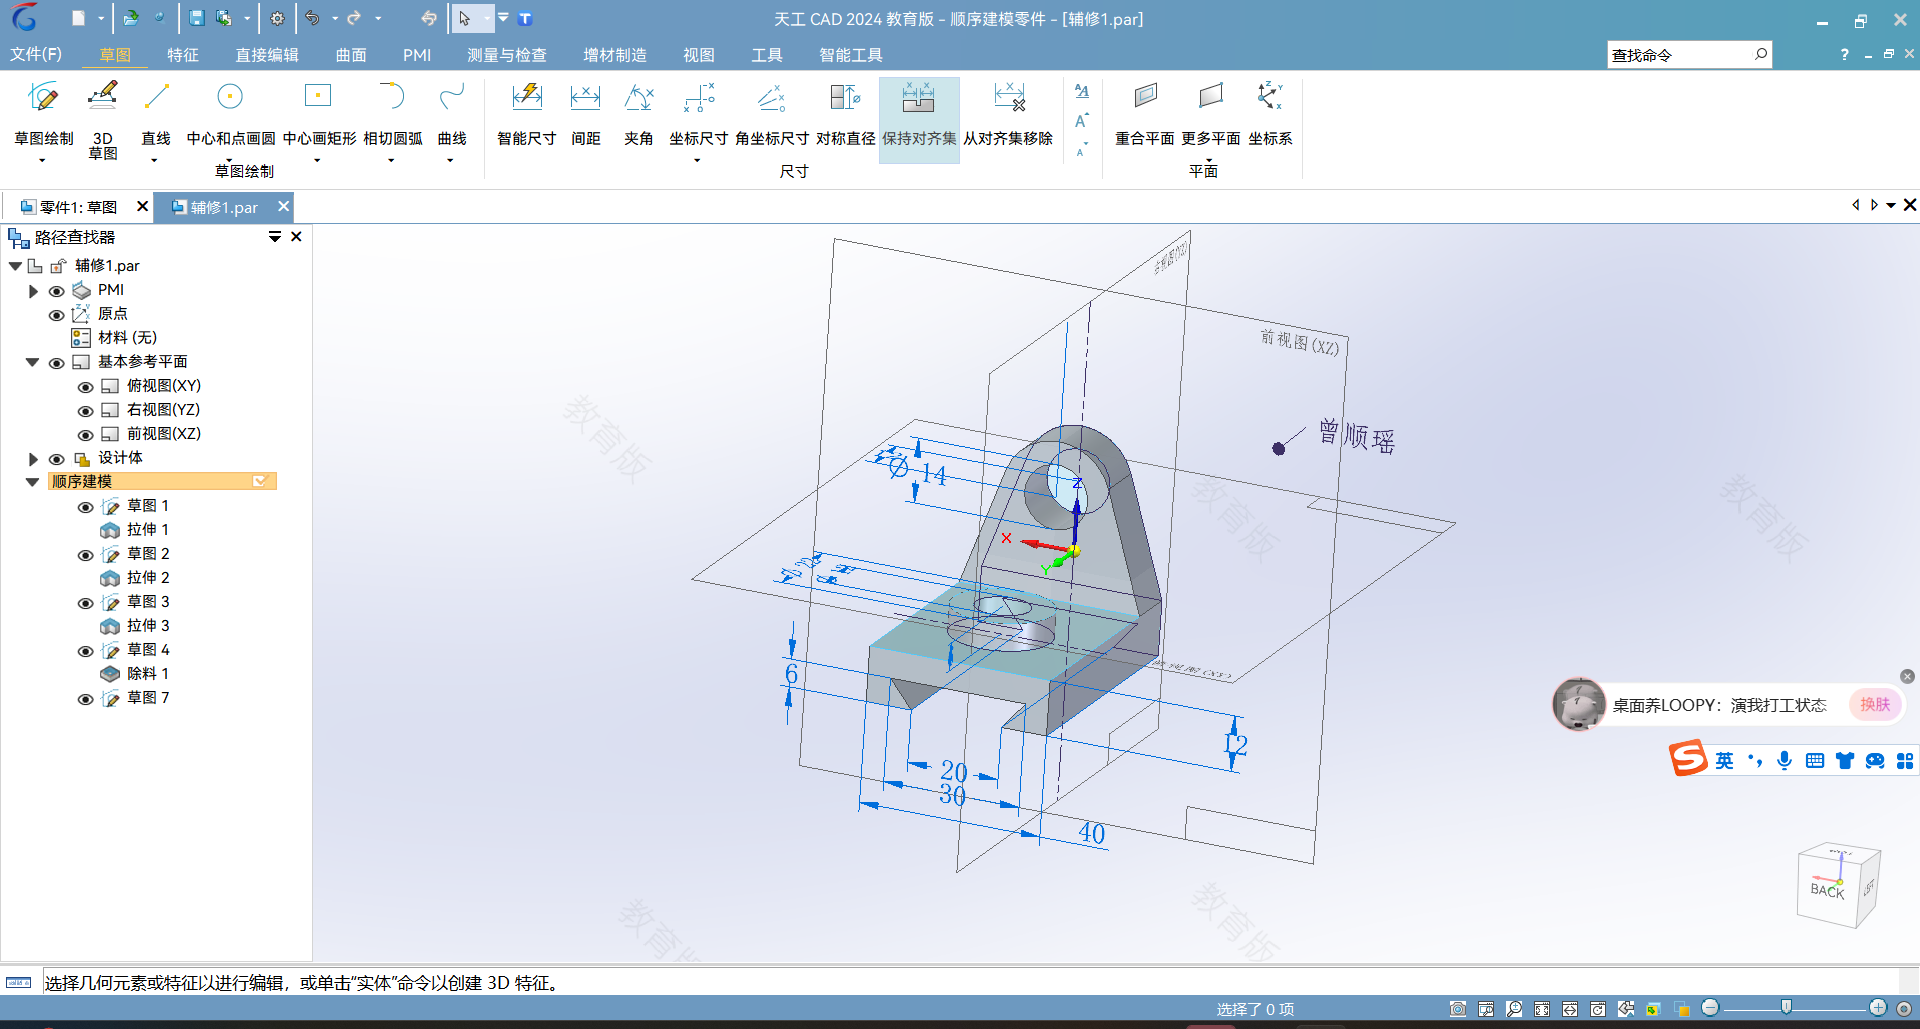Hide the 俯视图(XY) reference plane

click(x=86, y=387)
